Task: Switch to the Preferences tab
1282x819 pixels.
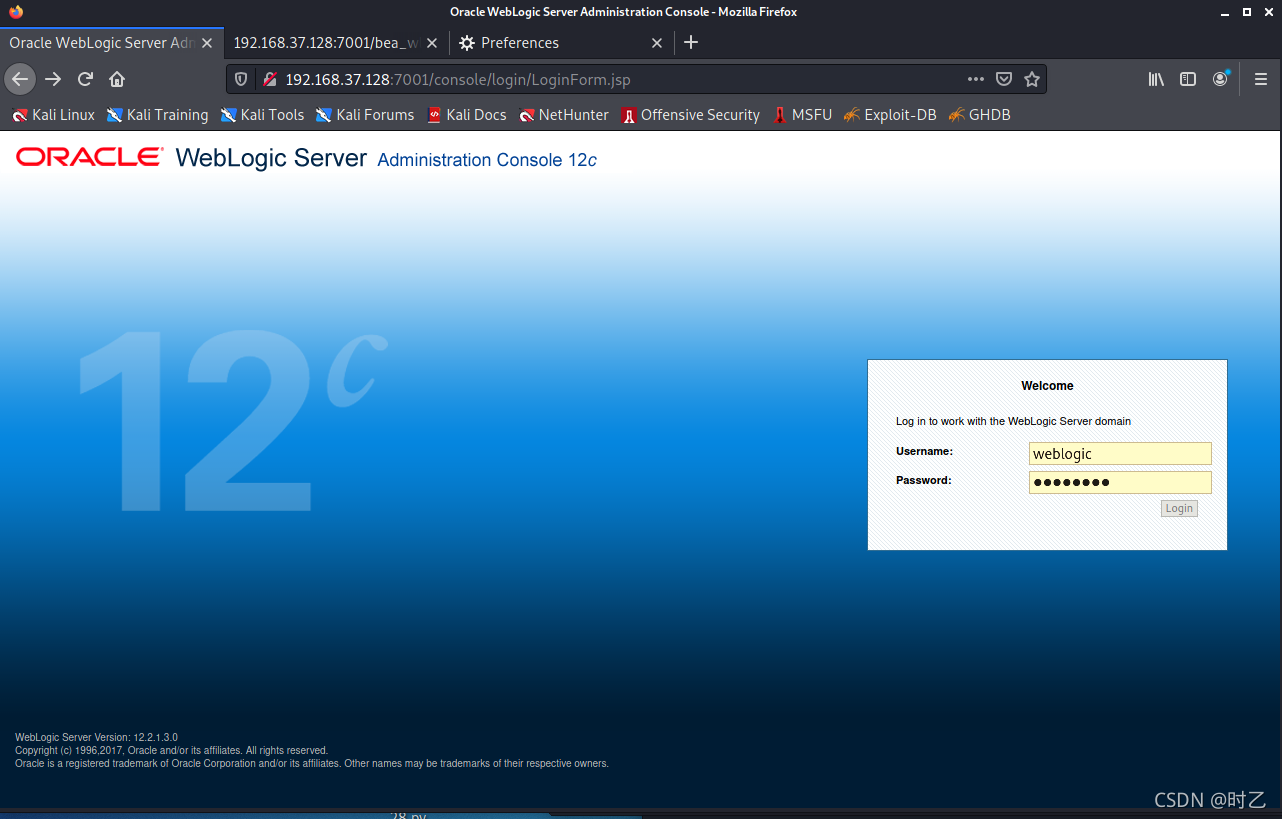Action: (562, 43)
